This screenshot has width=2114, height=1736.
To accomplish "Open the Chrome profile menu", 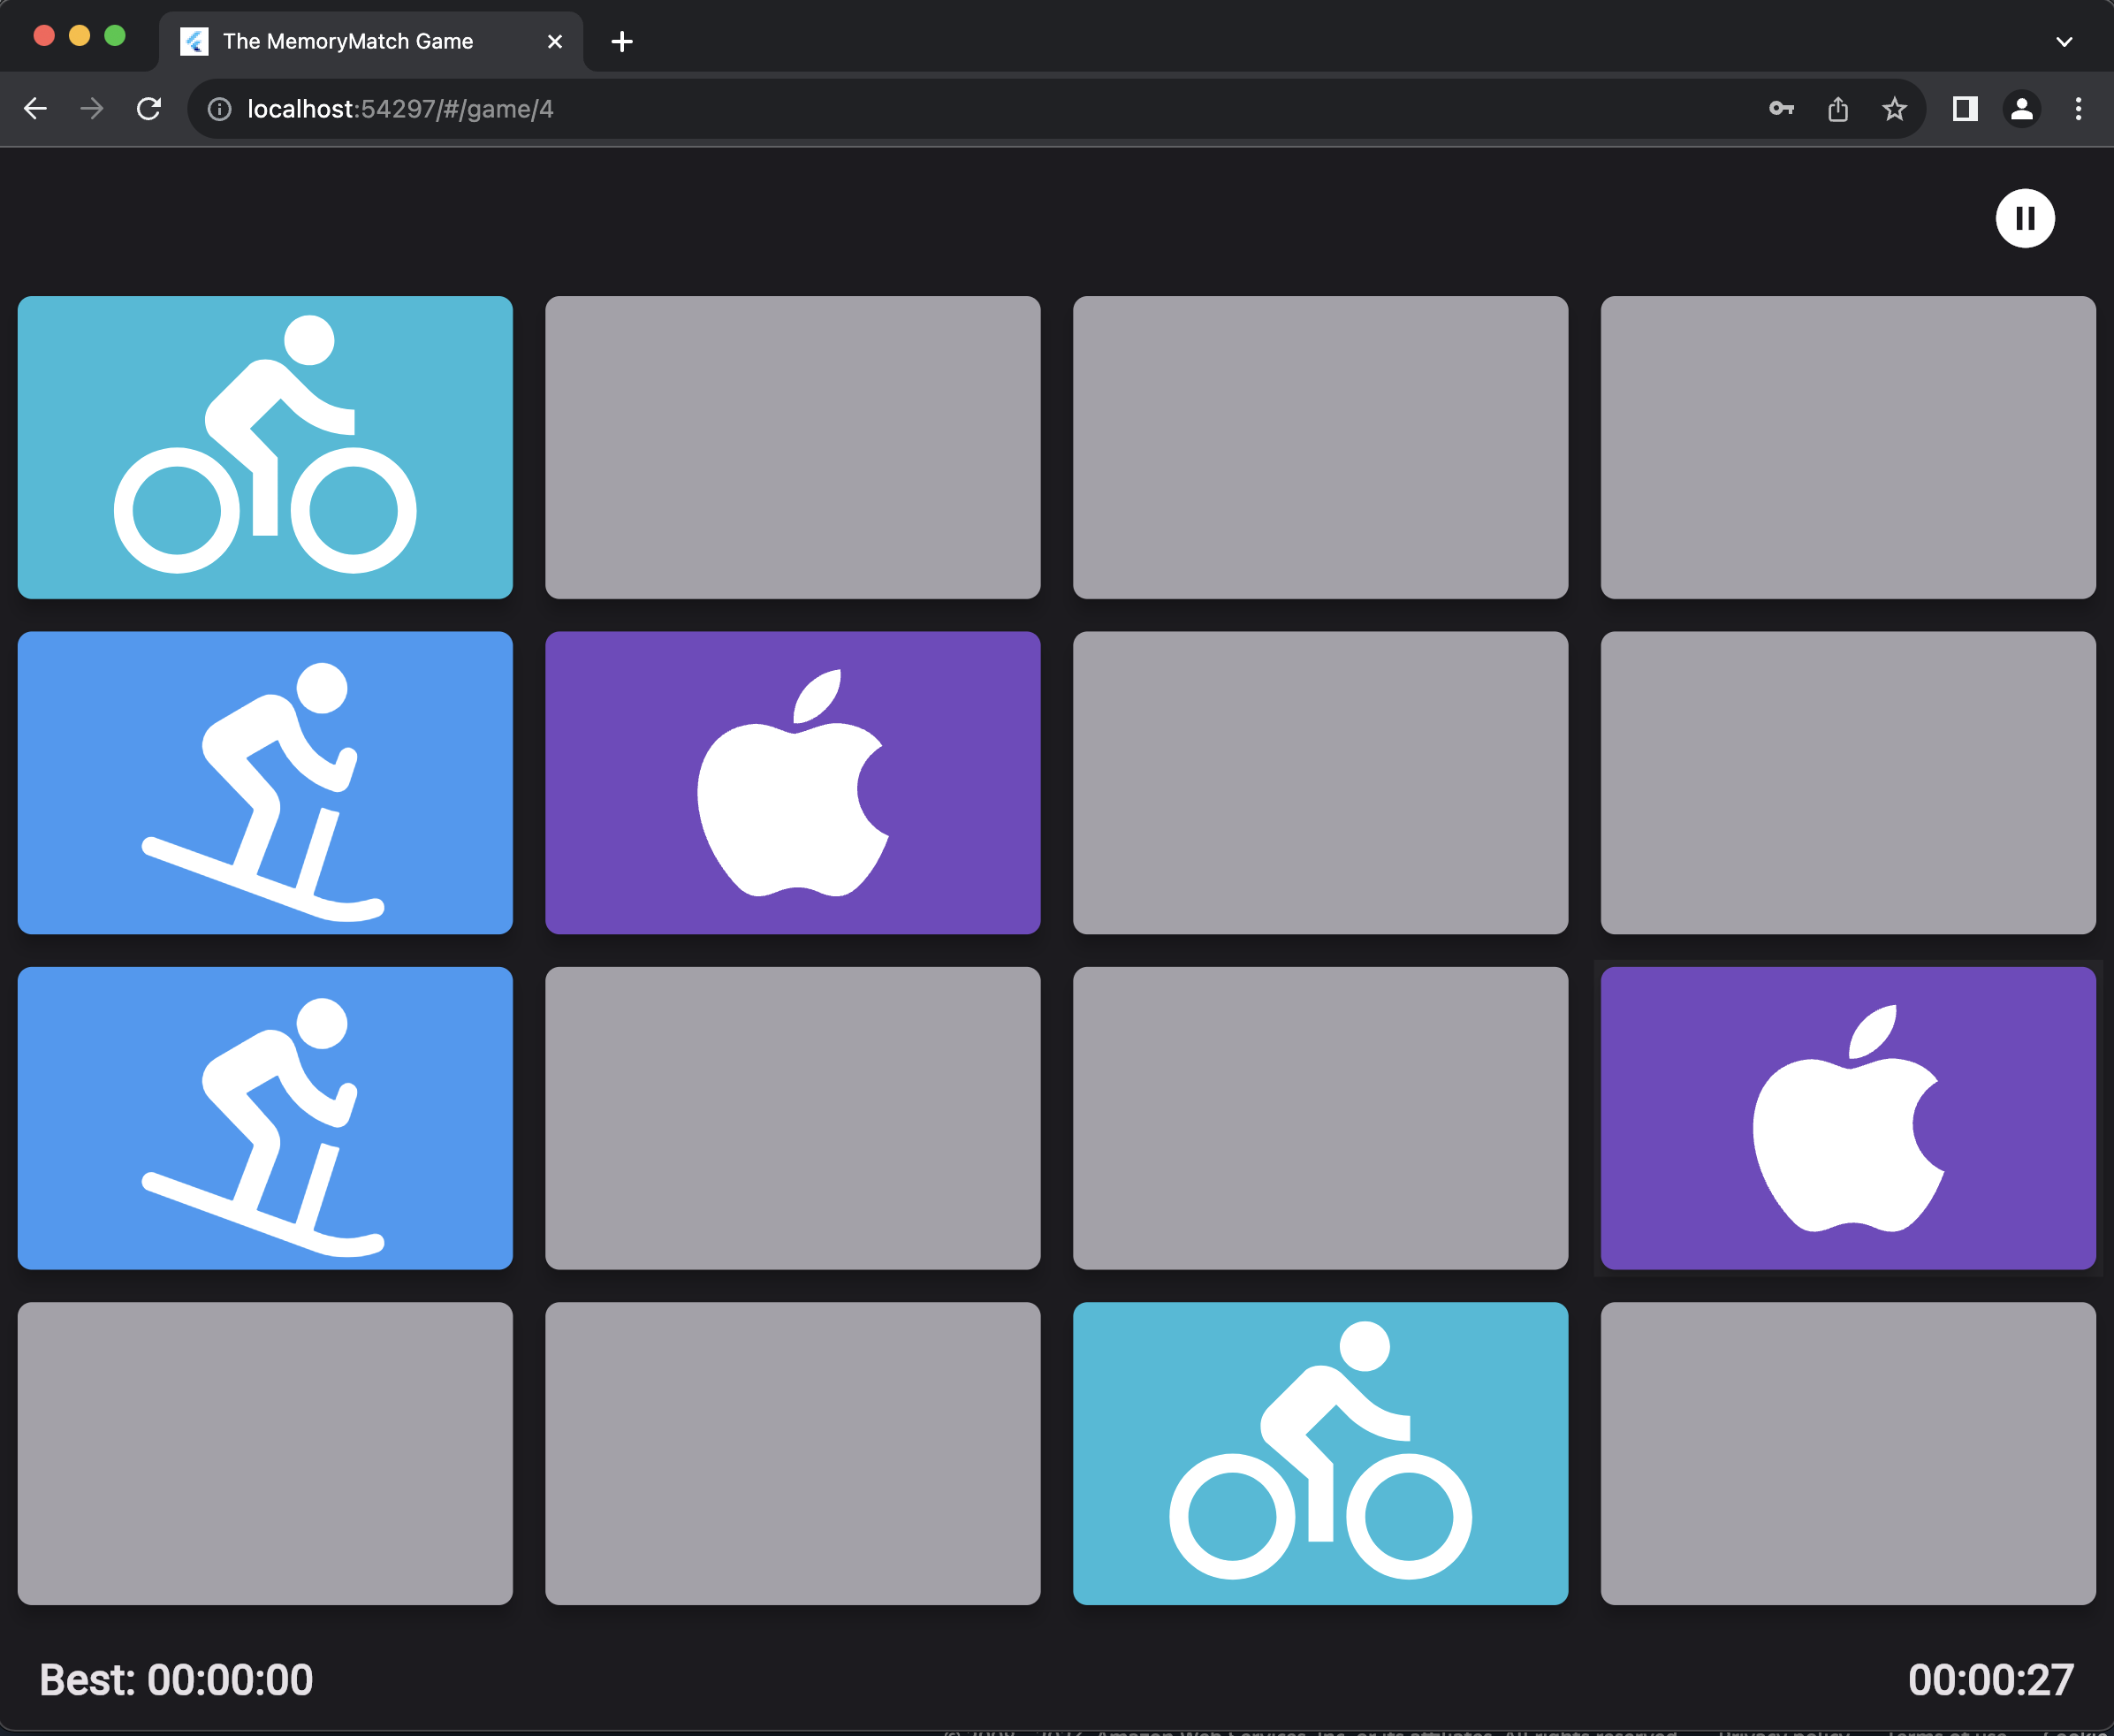I will (2021, 109).
